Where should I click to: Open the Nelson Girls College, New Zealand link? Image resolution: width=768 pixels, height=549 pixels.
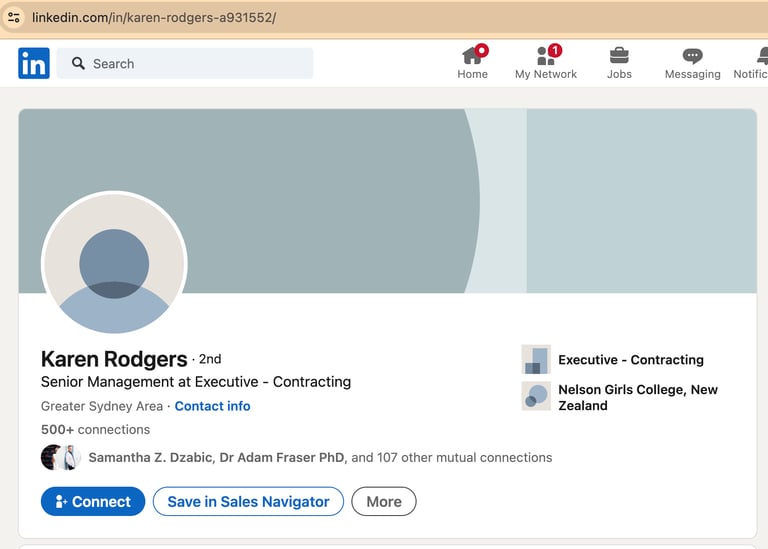638,397
